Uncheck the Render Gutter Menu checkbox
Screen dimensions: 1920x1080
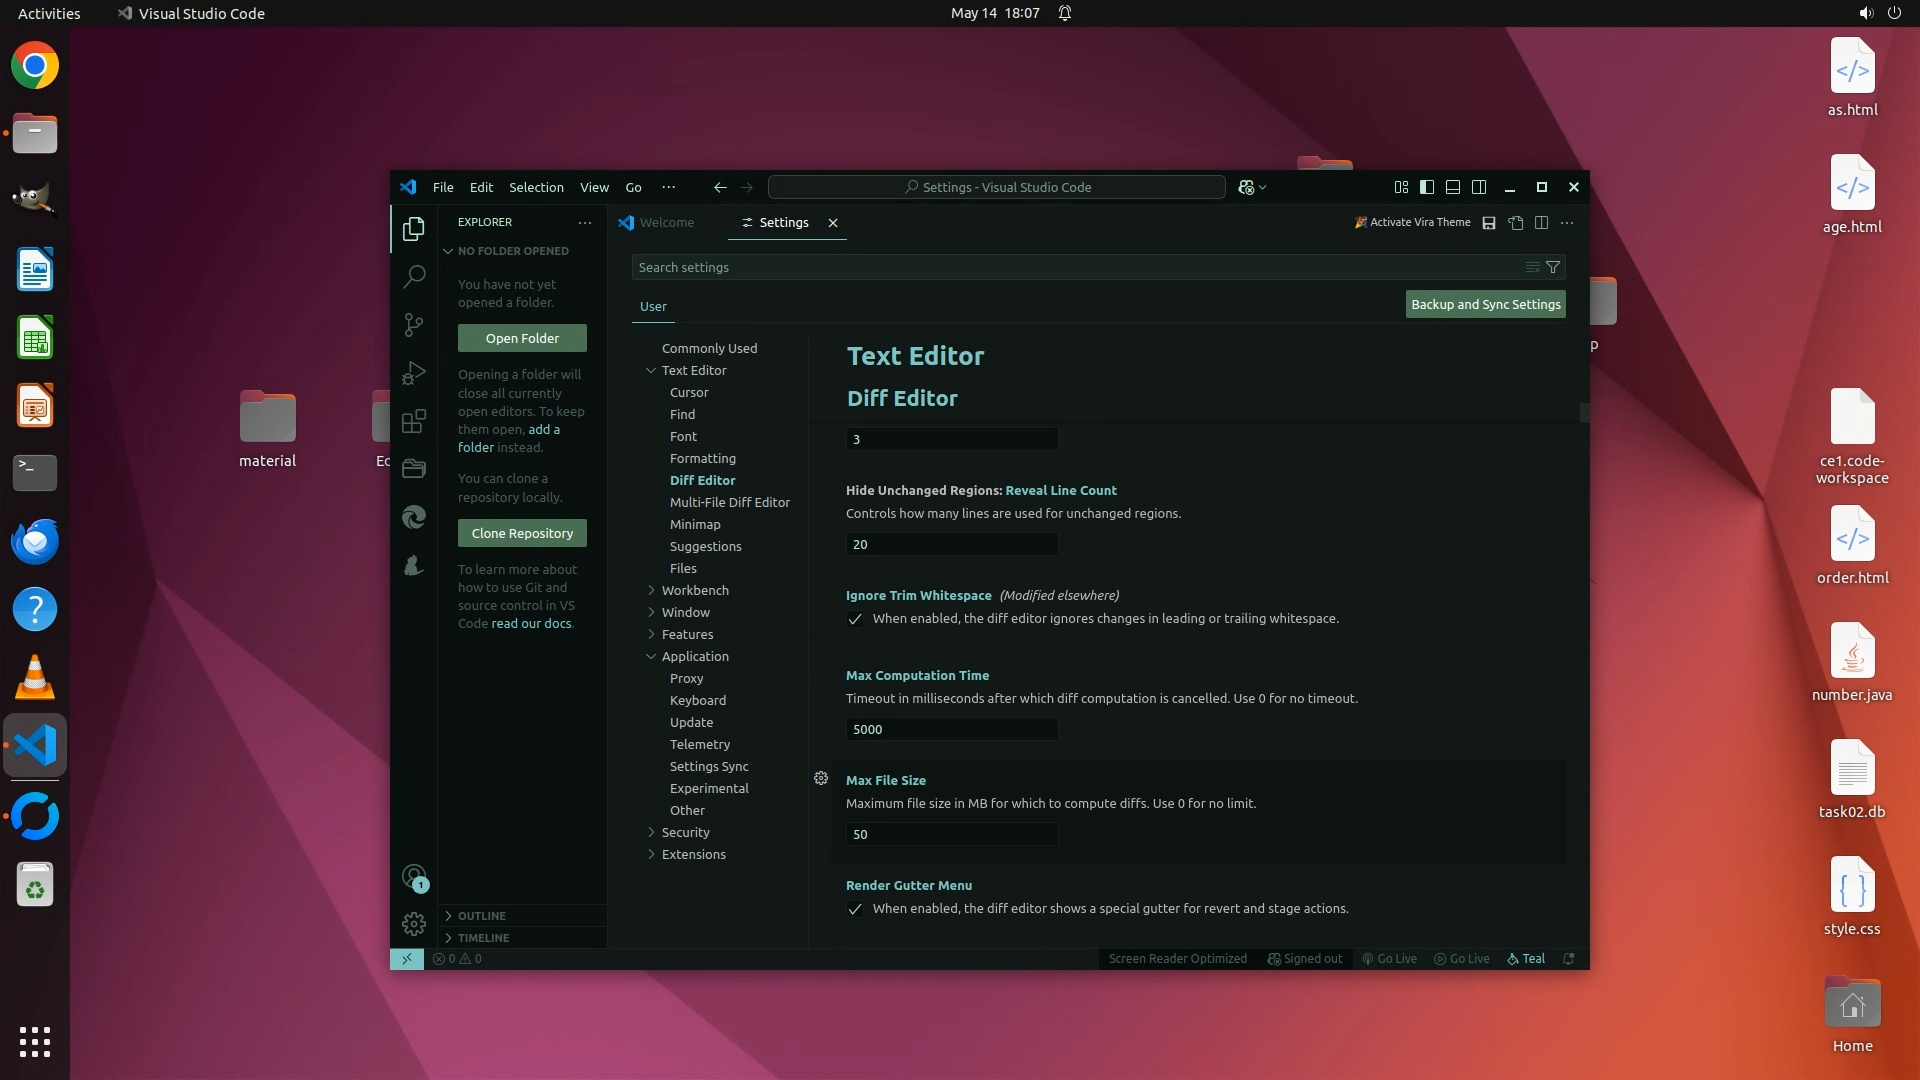pyautogui.click(x=855, y=909)
